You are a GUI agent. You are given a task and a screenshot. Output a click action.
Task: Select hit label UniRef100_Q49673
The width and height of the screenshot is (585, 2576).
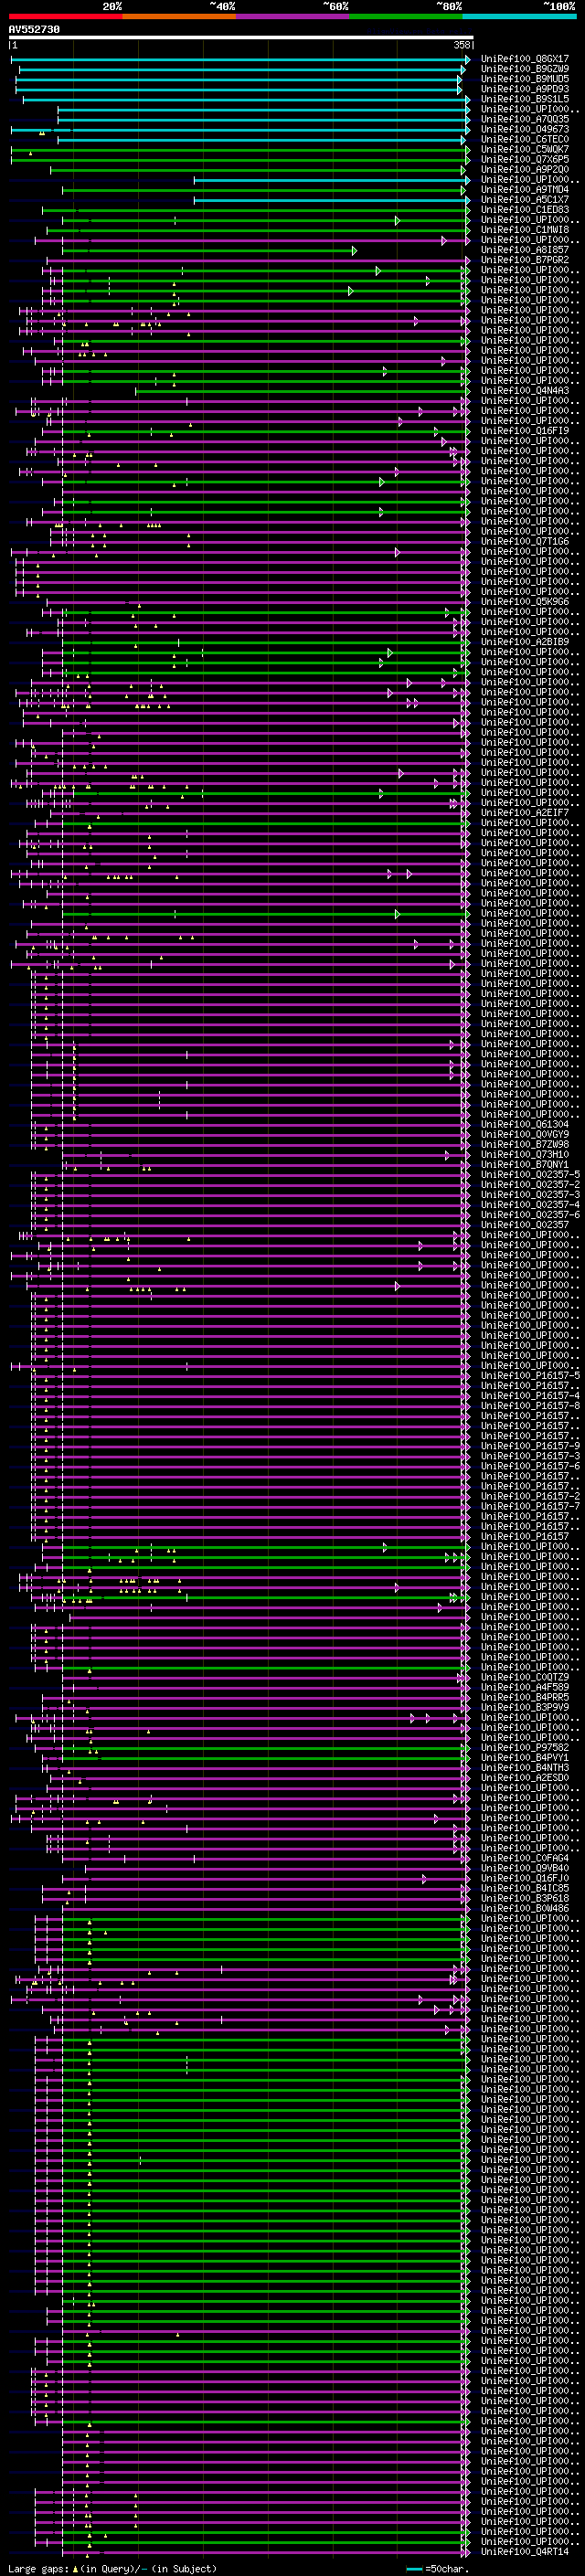(x=525, y=129)
